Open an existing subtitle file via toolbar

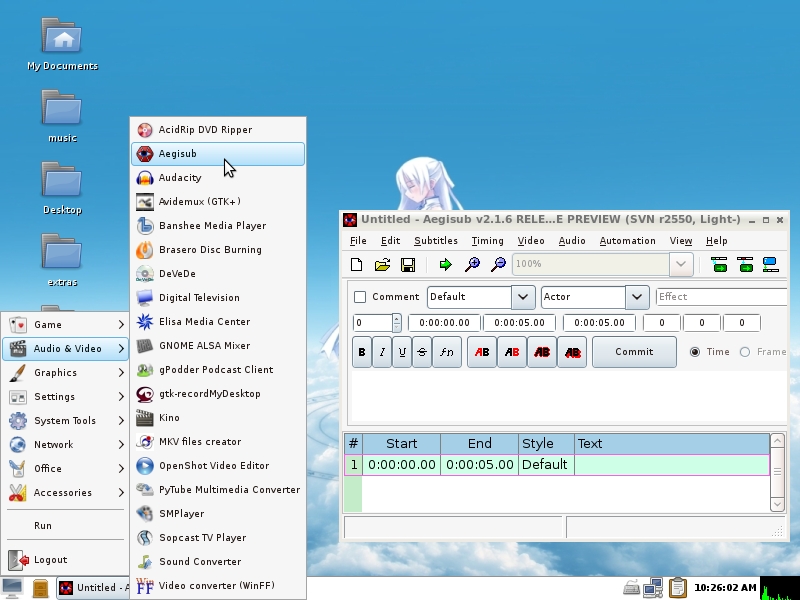[x=383, y=264]
